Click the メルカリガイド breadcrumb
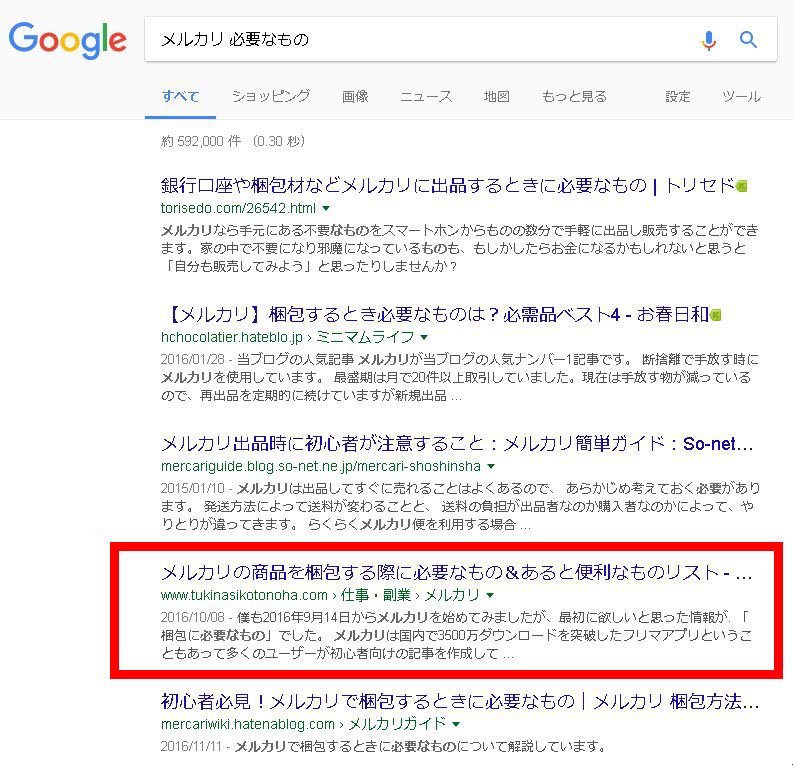The width and height of the screenshot is (793, 765). click(397, 724)
